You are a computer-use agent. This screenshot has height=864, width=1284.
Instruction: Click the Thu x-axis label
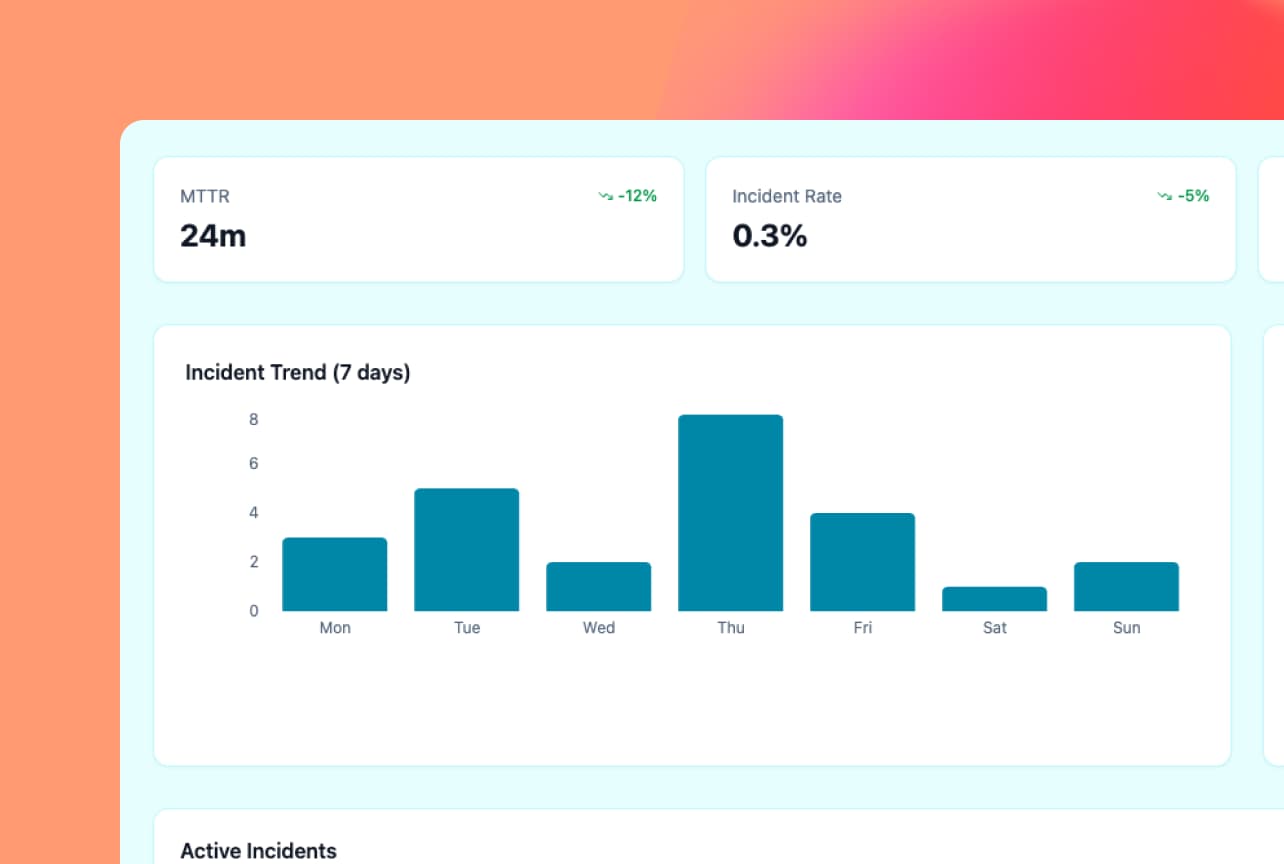[730, 628]
